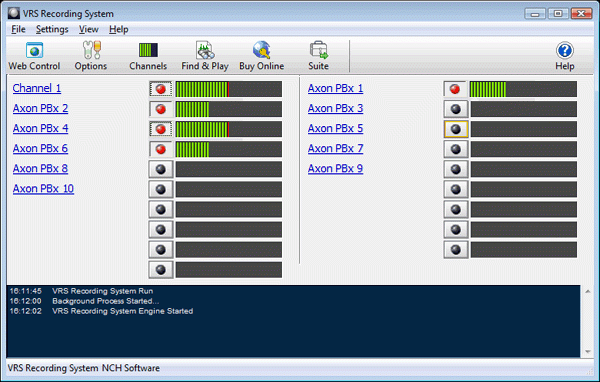Toggle the record button for Channel 1
Viewport: 600px width, 382px height.
[x=161, y=89]
